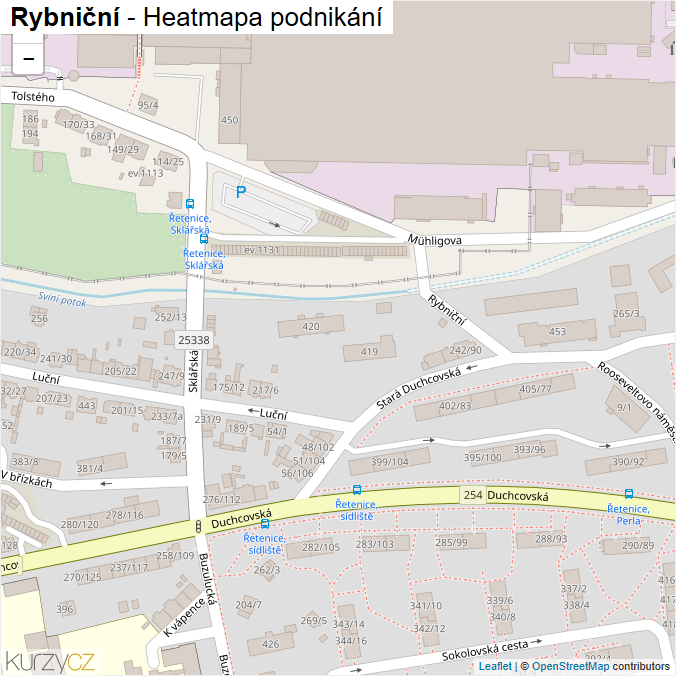Click the Sokolovská cesta label

click(485, 651)
